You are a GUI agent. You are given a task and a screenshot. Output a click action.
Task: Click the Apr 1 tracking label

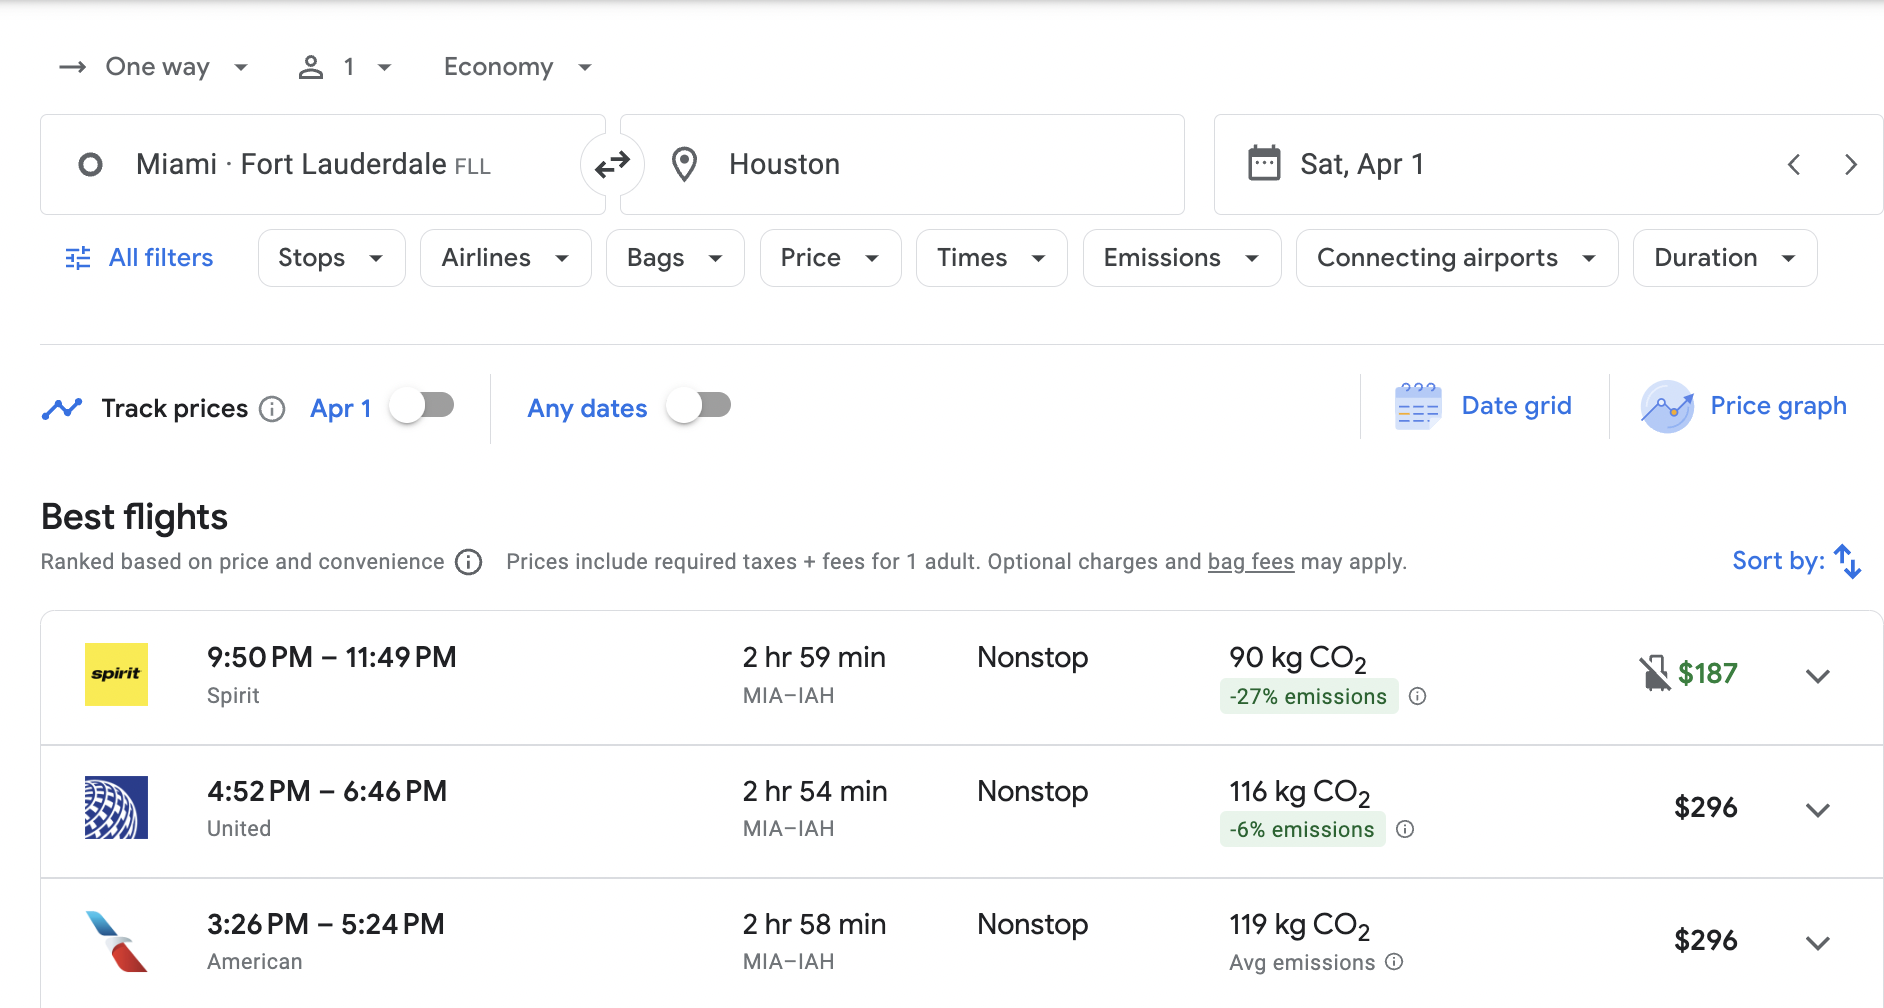(341, 409)
